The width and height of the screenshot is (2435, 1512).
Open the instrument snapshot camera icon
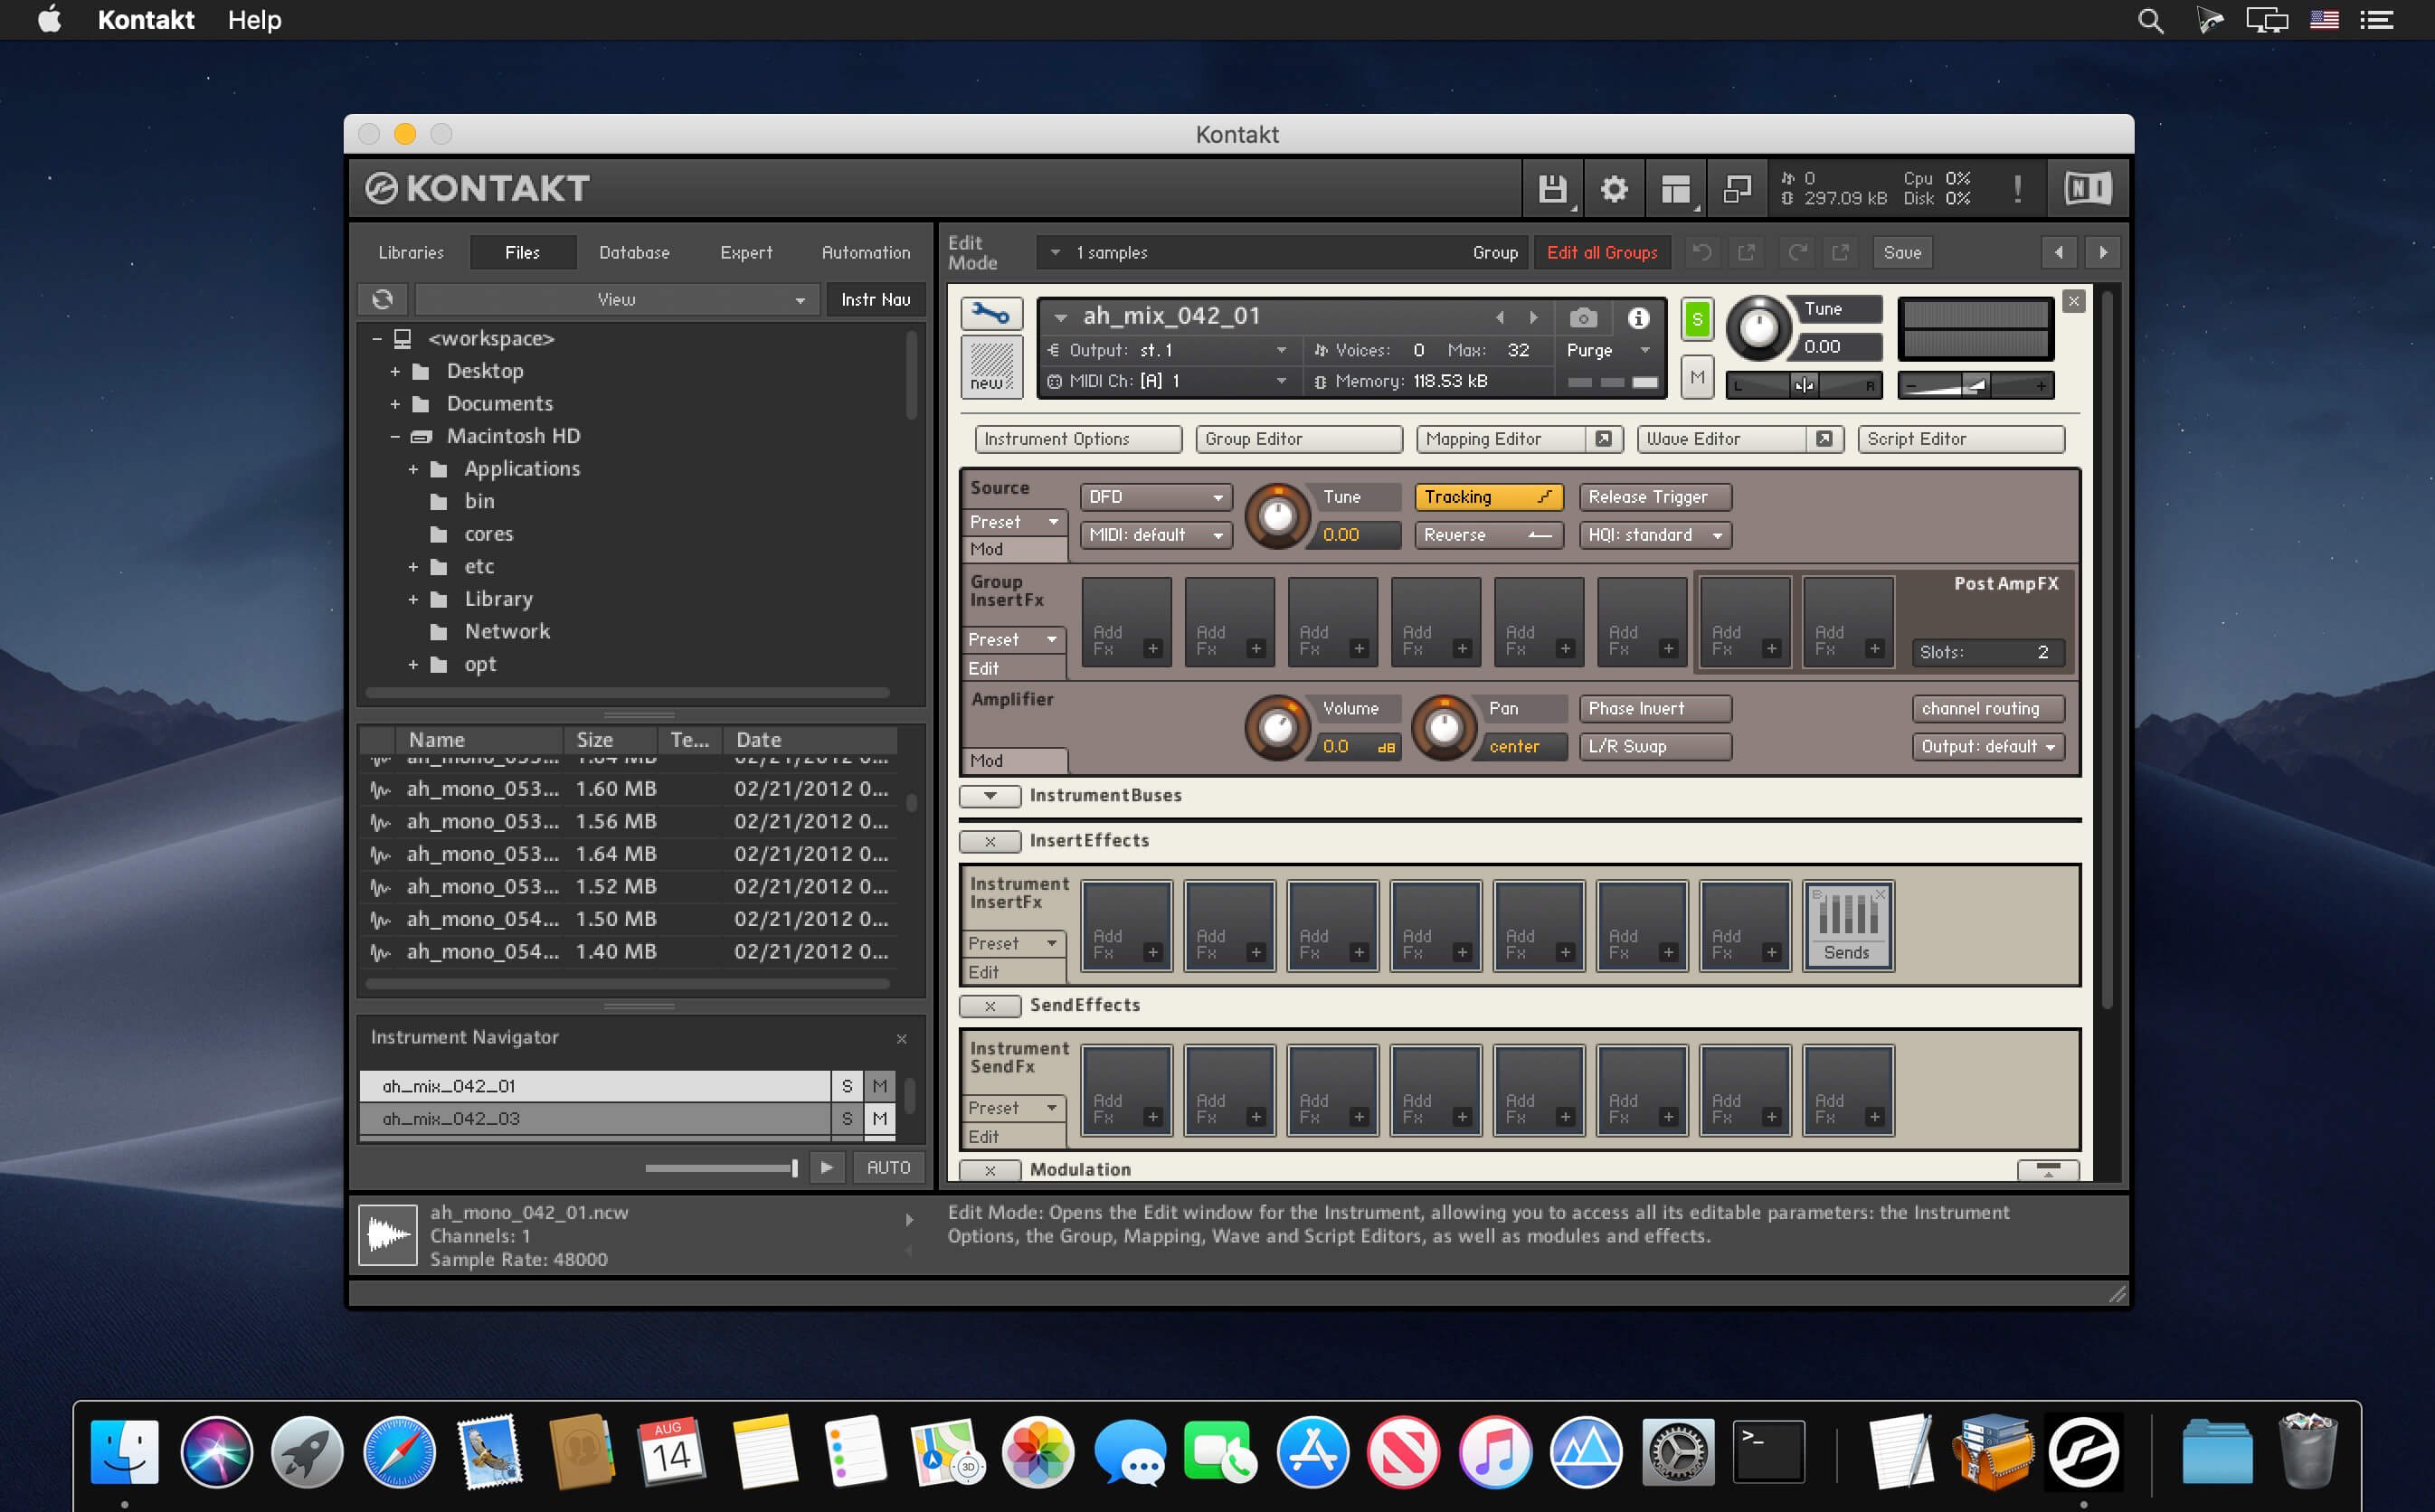coord(1583,318)
